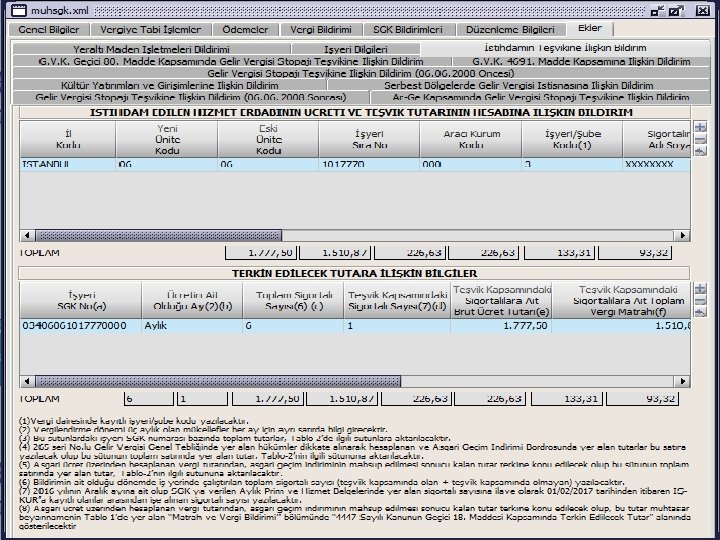This screenshot has width=720, height=540.
Task: Click upper TOPLAM field showing 1.510,87
Action: pyautogui.click(x=336, y=253)
